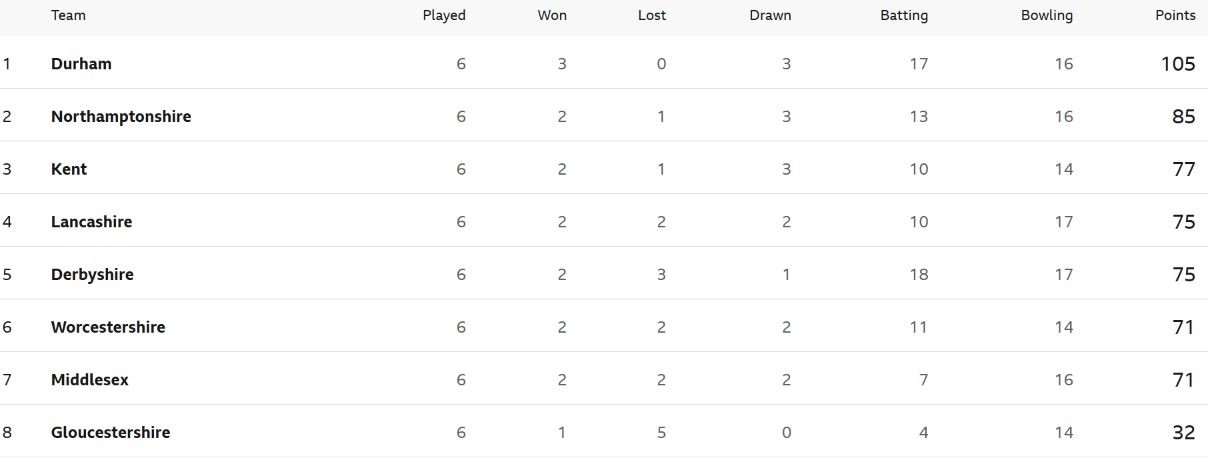Screen dimensions: 1217x458
Task: Open the Lancashire team entry
Action: [91, 221]
